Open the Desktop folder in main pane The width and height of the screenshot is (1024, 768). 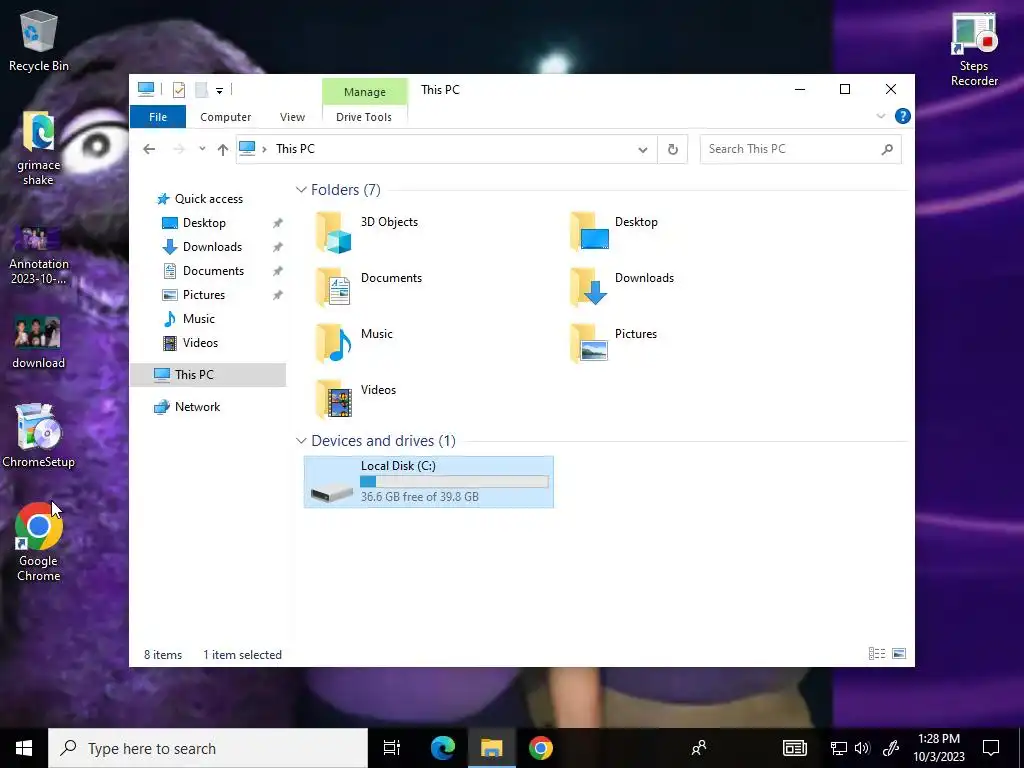point(614,232)
